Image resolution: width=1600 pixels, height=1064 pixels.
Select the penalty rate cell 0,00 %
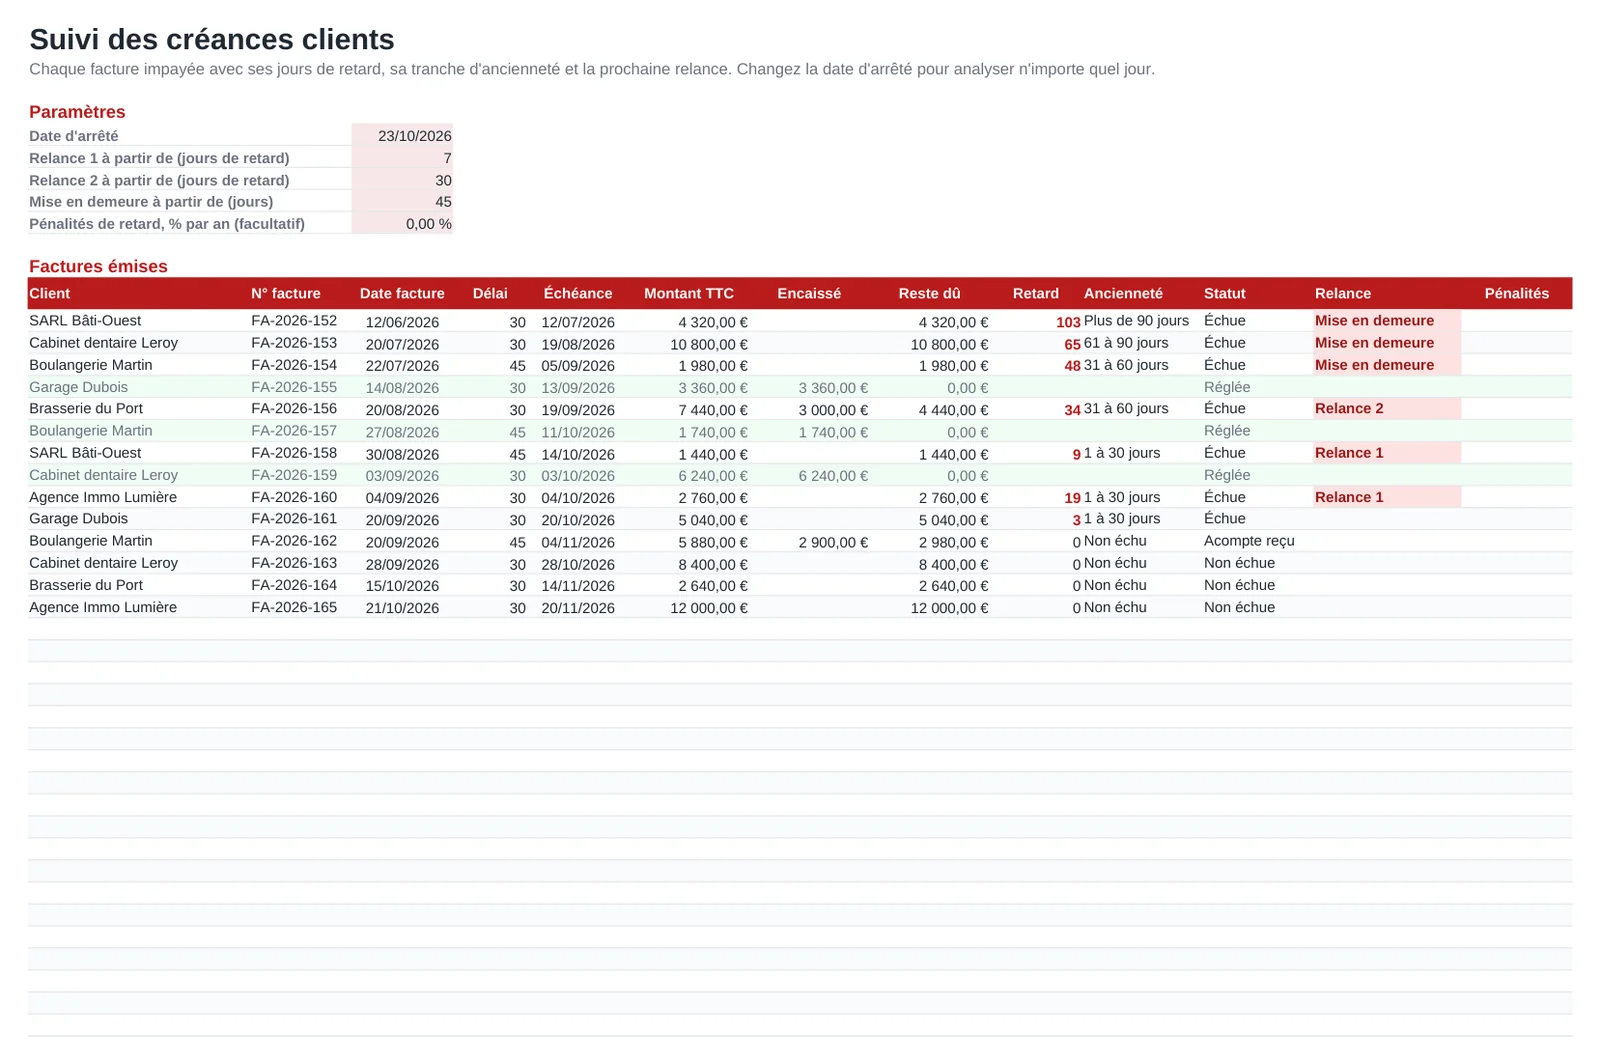coord(402,224)
